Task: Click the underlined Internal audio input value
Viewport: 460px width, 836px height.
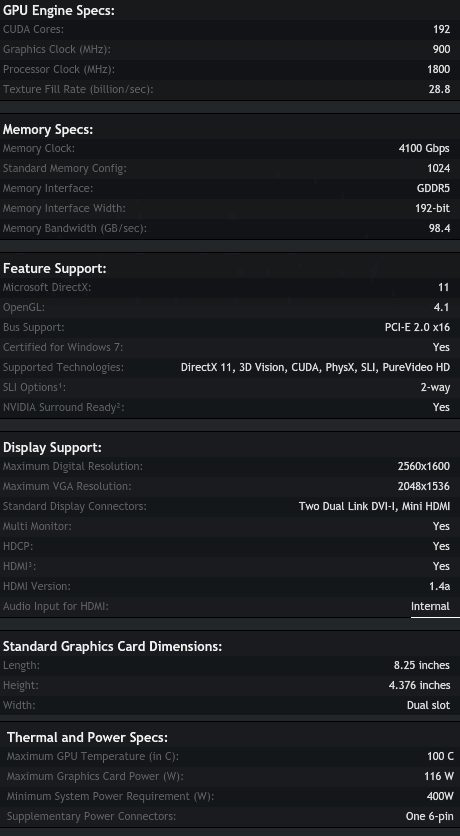Action: click(x=430, y=606)
